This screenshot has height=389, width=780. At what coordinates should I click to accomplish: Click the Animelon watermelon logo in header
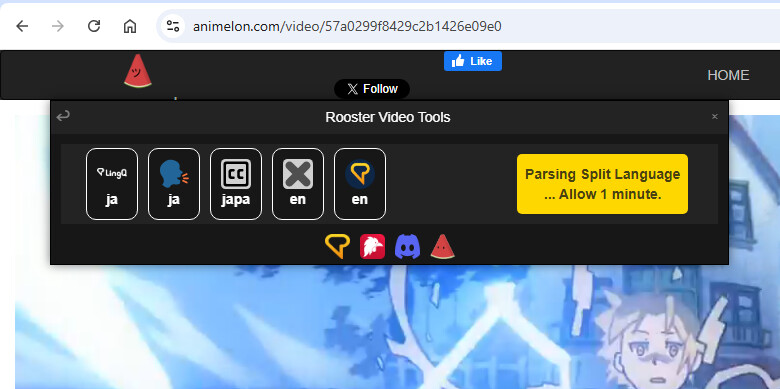[x=138, y=72]
